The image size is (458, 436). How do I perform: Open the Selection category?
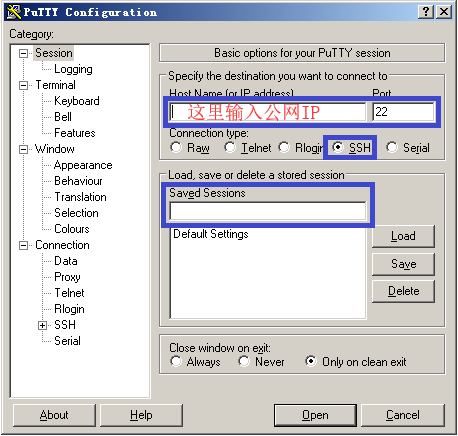pos(76,213)
